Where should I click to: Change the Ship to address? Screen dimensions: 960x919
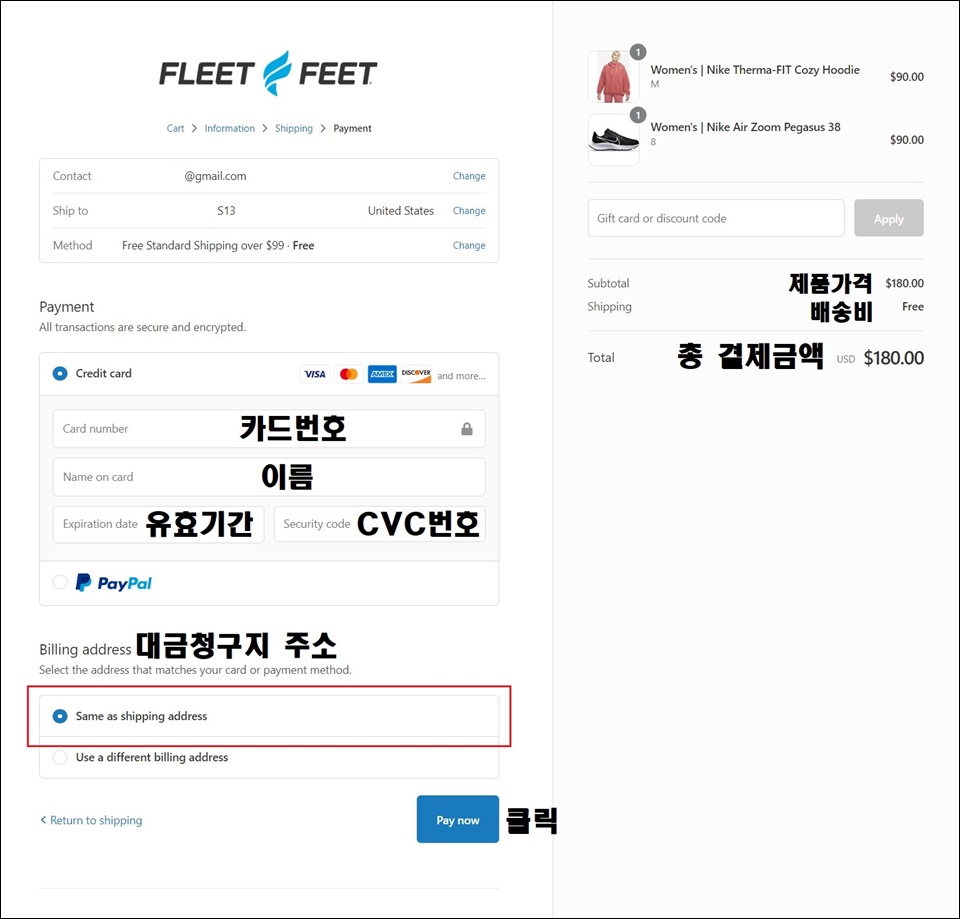(469, 211)
